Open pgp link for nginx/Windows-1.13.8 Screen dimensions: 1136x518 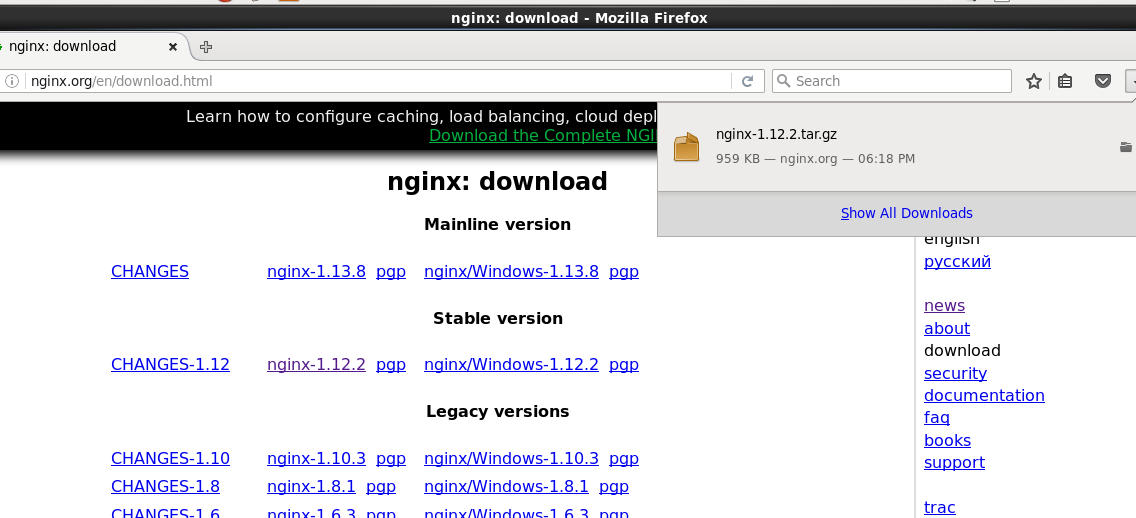tap(624, 272)
